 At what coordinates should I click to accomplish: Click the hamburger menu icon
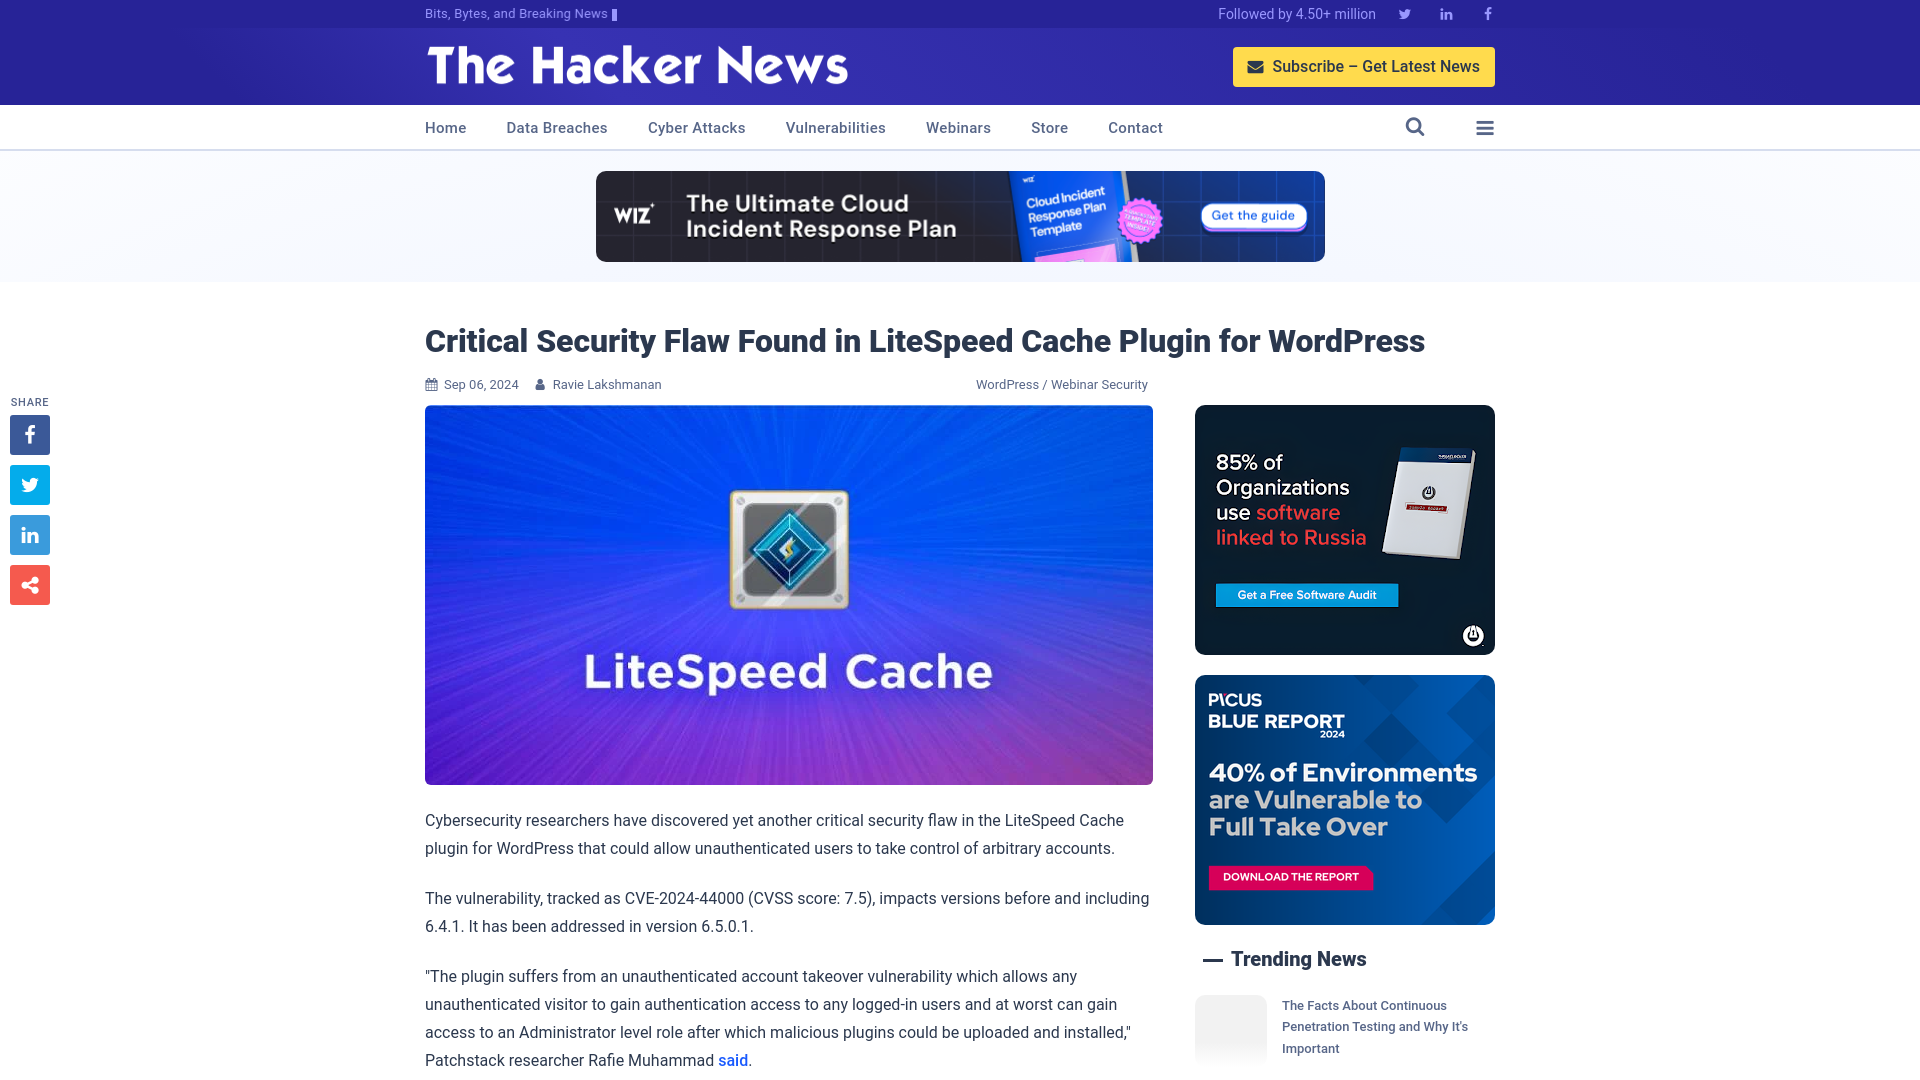[1485, 128]
